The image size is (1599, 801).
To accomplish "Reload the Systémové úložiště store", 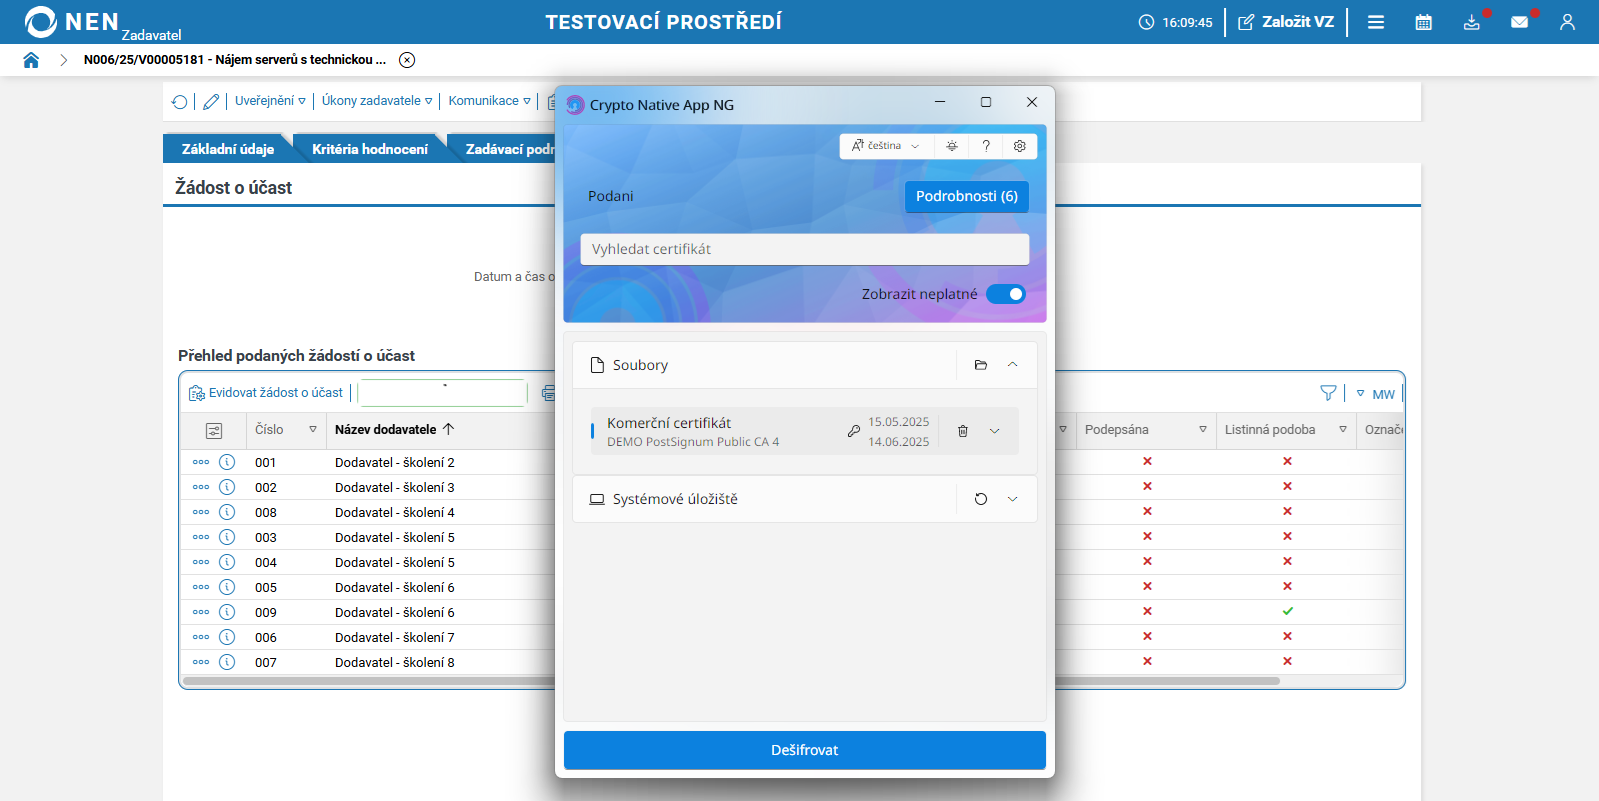I will pos(981,499).
